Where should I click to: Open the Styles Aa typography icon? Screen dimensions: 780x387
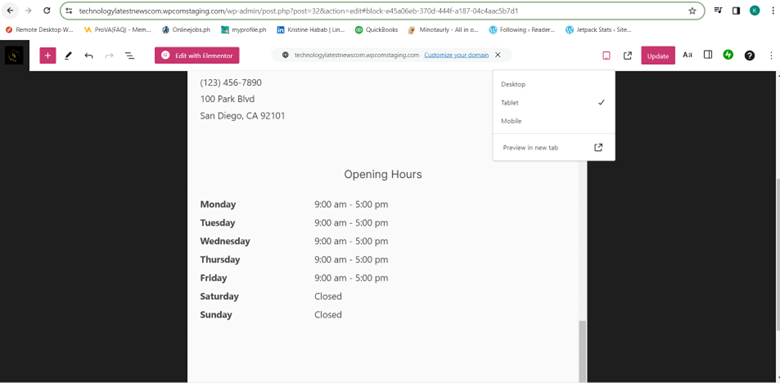point(687,55)
